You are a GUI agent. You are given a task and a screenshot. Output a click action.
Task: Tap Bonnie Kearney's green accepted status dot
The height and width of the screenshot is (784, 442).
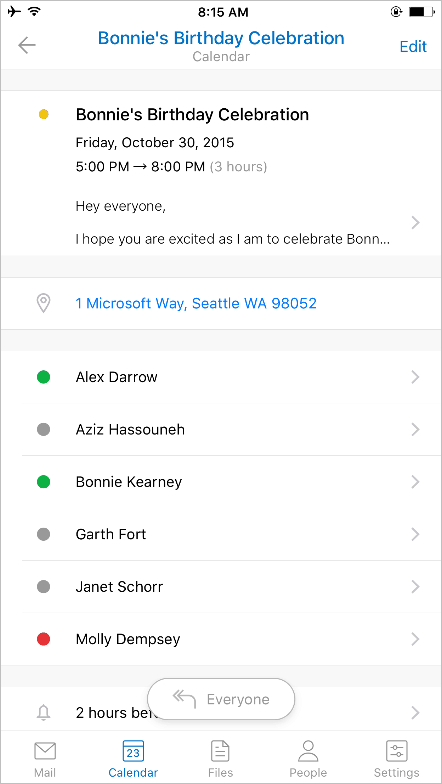click(44, 482)
